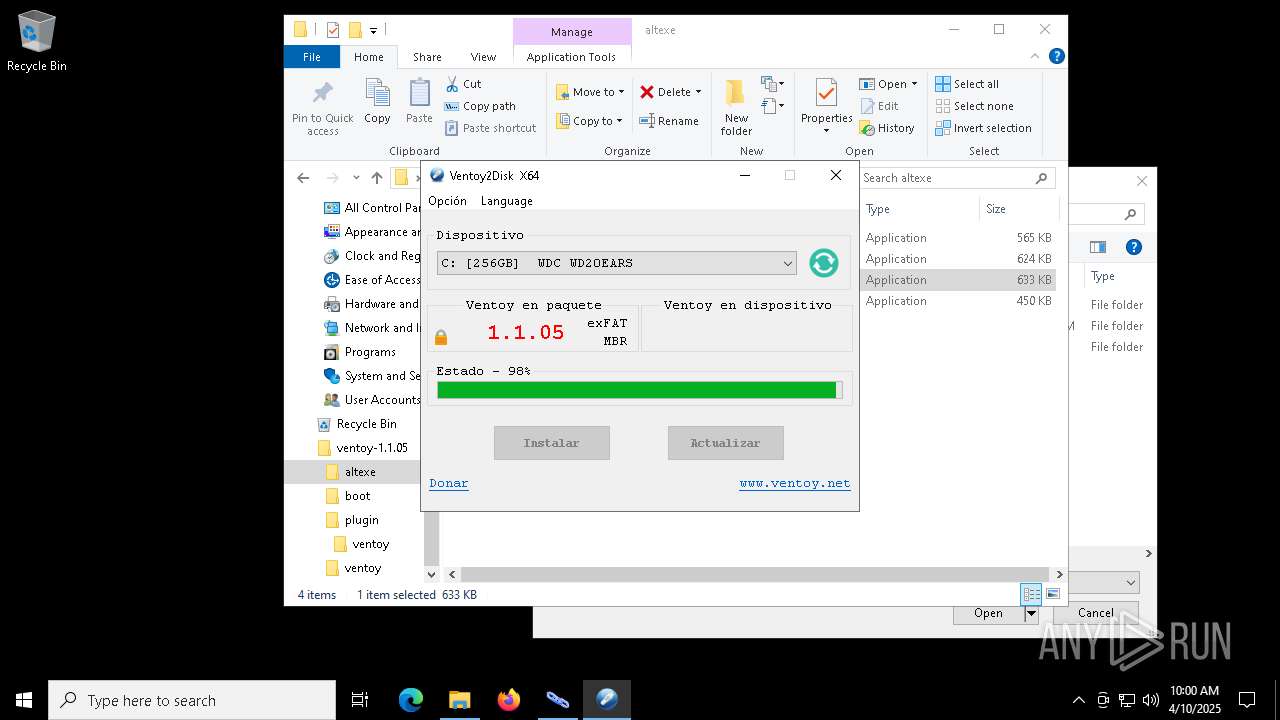Open Task View on taskbar
This screenshot has height=720, width=1280.
(x=360, y=700)
